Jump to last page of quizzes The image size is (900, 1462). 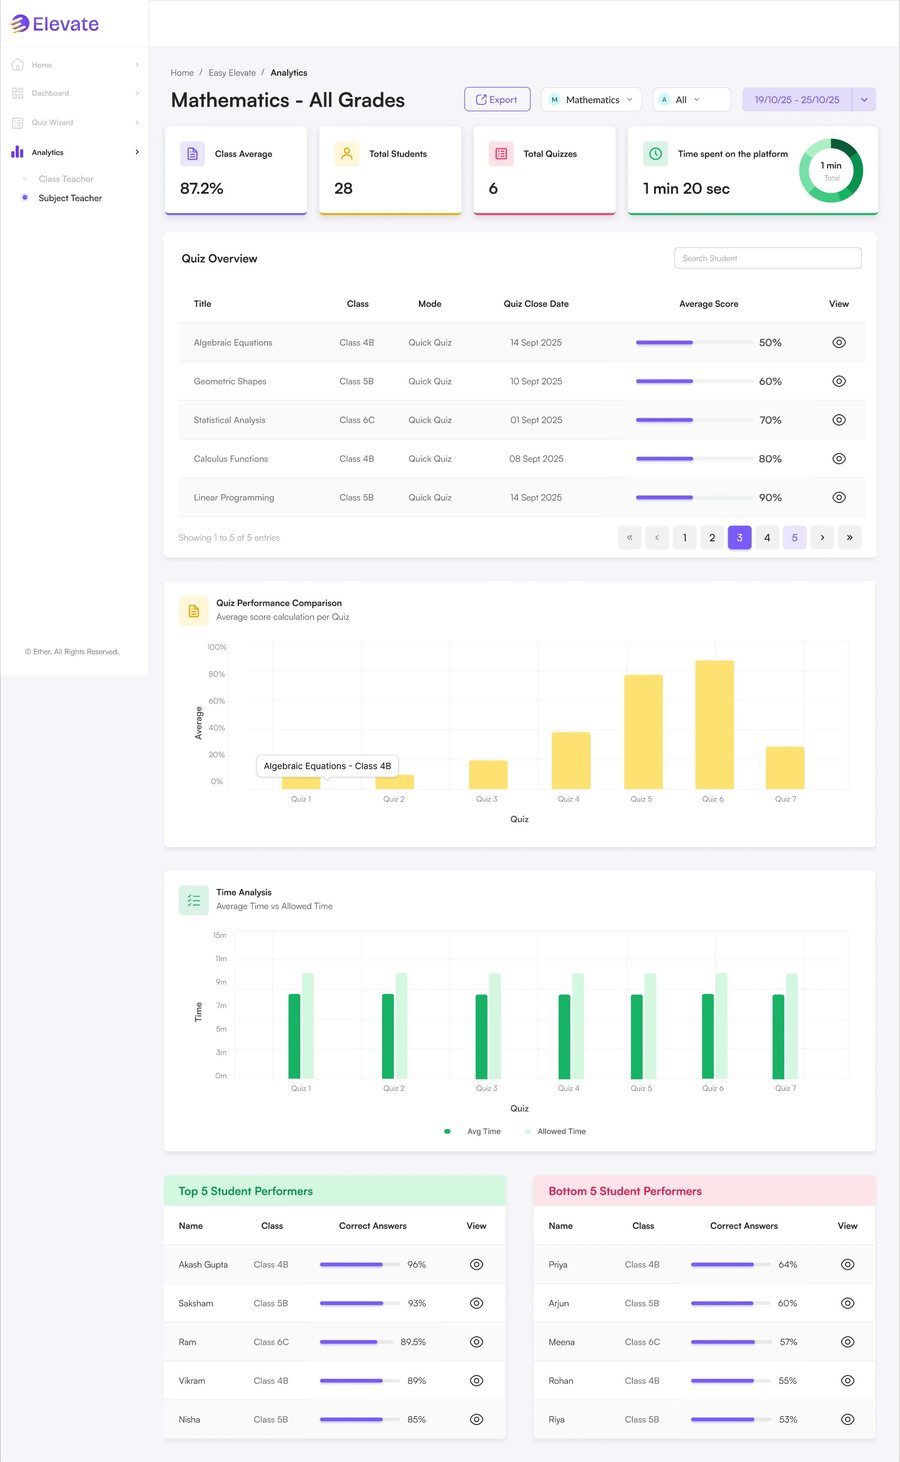click(x=850, y=537)
